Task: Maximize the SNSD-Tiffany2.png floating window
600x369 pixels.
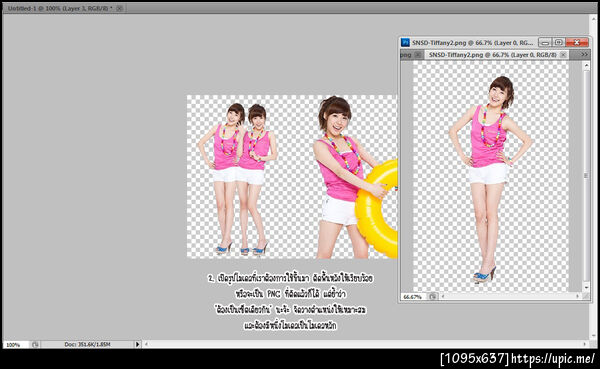Action: [558, 42]
